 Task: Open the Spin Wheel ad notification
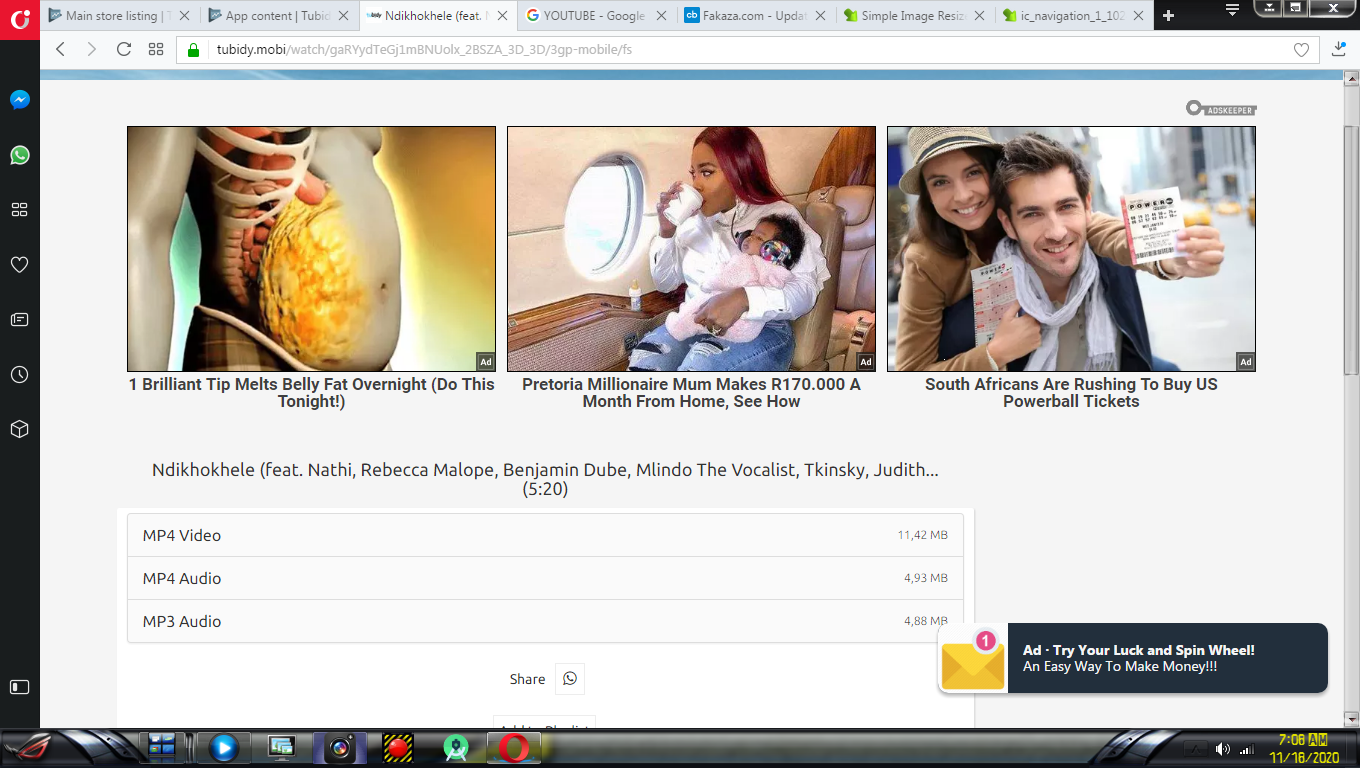coord(1133,658)
